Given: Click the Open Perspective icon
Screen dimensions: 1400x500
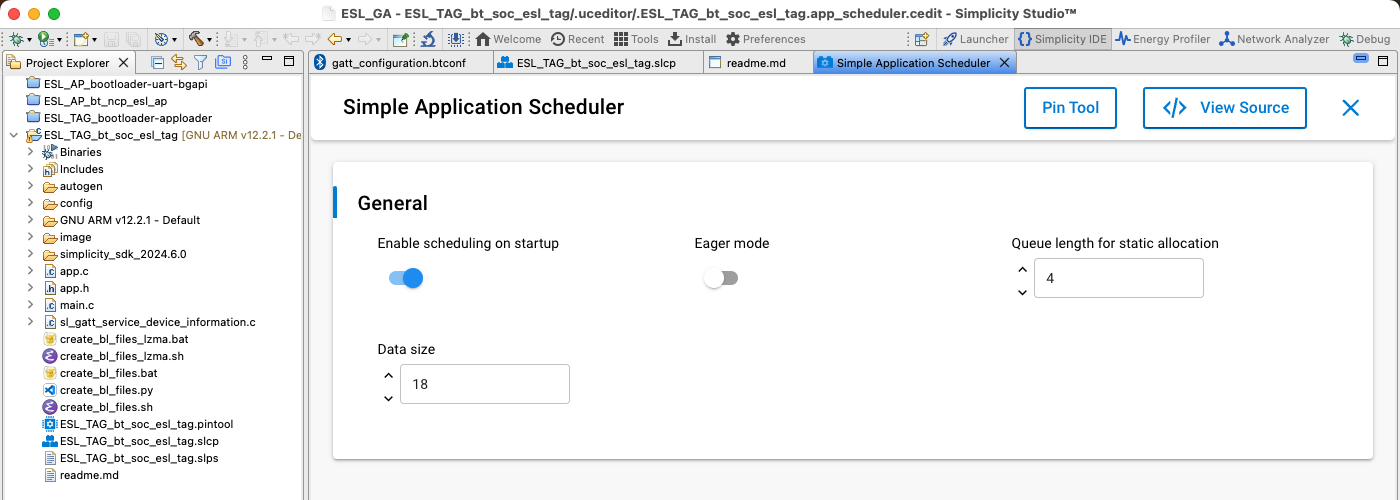Looking at the screenshot, I should click(921, 39).
